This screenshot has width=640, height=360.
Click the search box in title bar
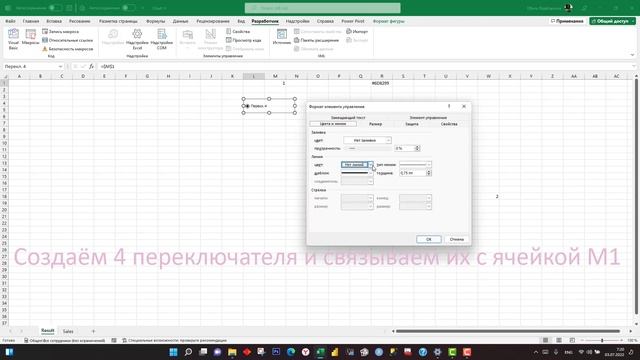pos(322,8)
